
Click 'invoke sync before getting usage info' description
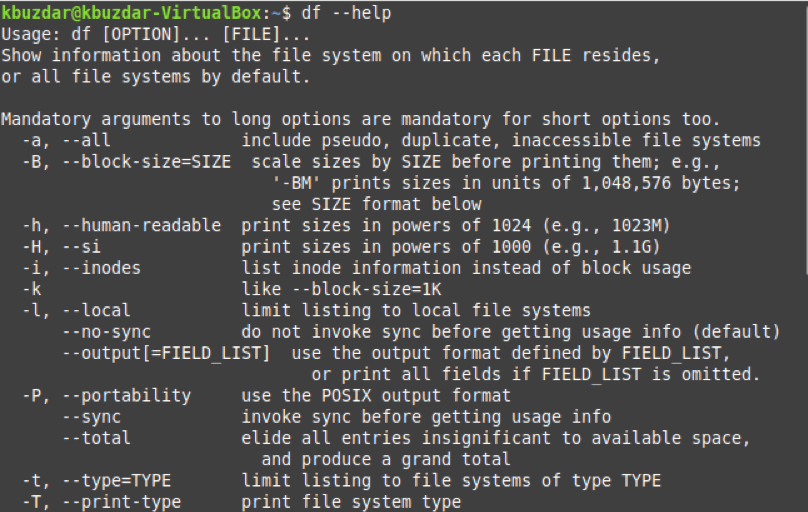click(x=426, y=417)
